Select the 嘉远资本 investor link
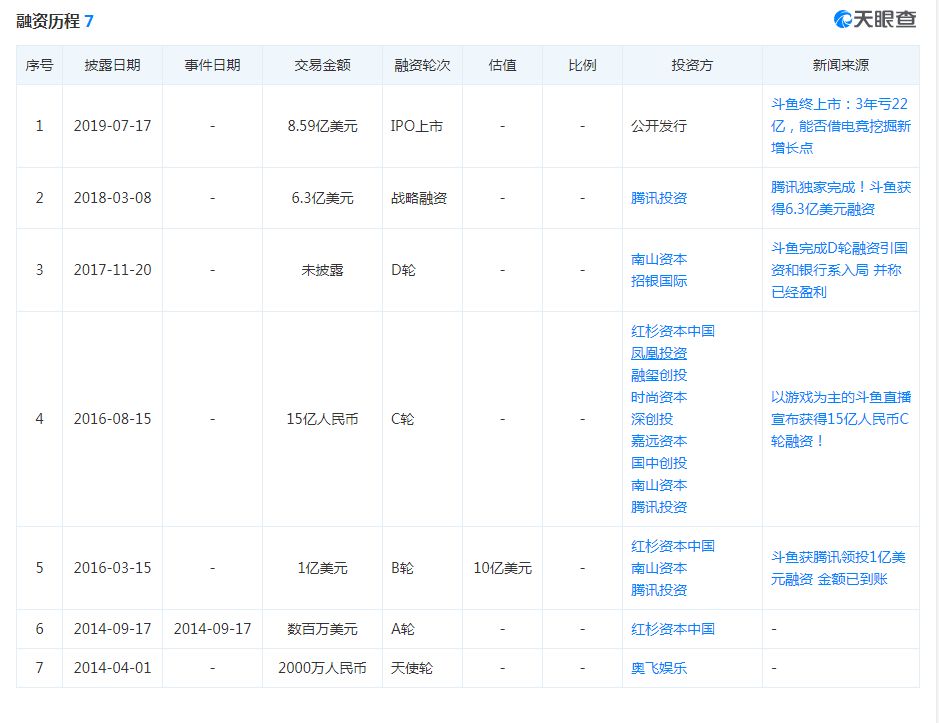This screenshot has height=723, width=939. (x=659, y=441)
